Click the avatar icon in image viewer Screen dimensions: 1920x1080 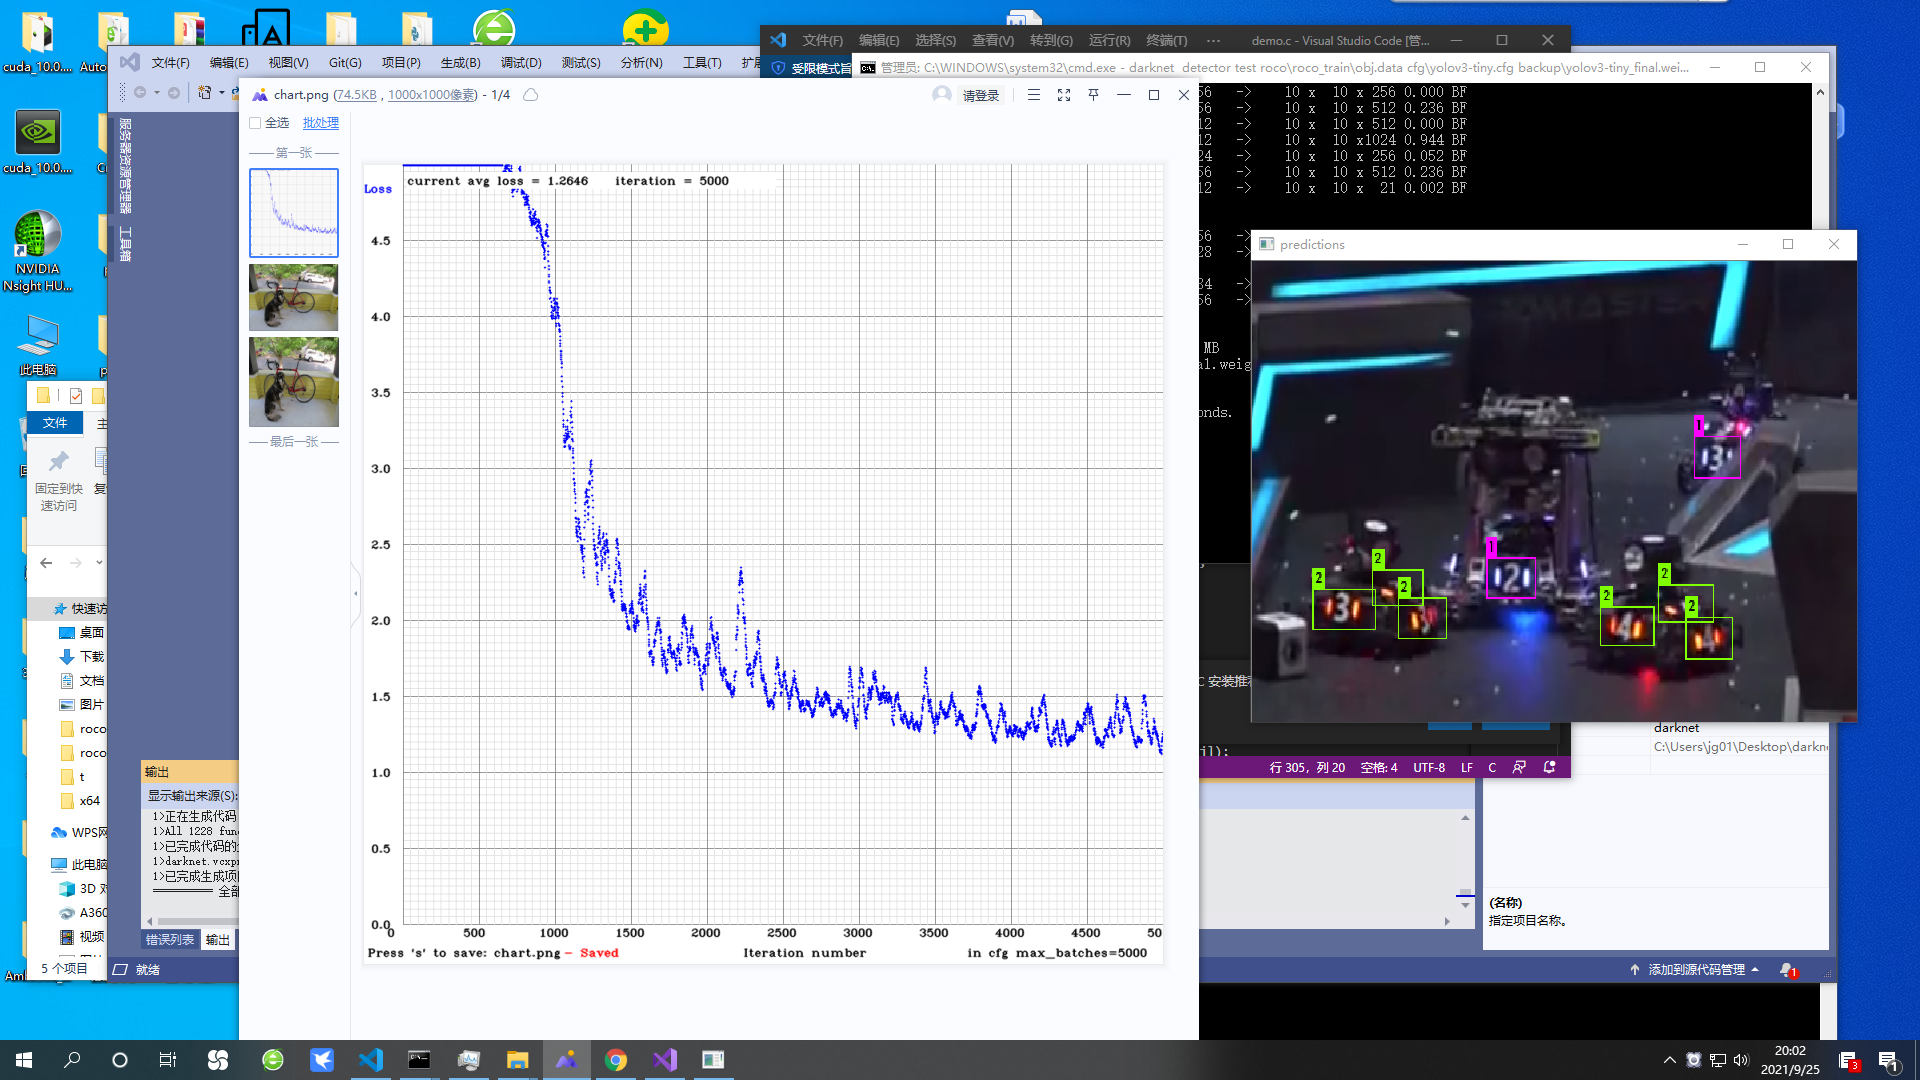[x=942, y=95]
